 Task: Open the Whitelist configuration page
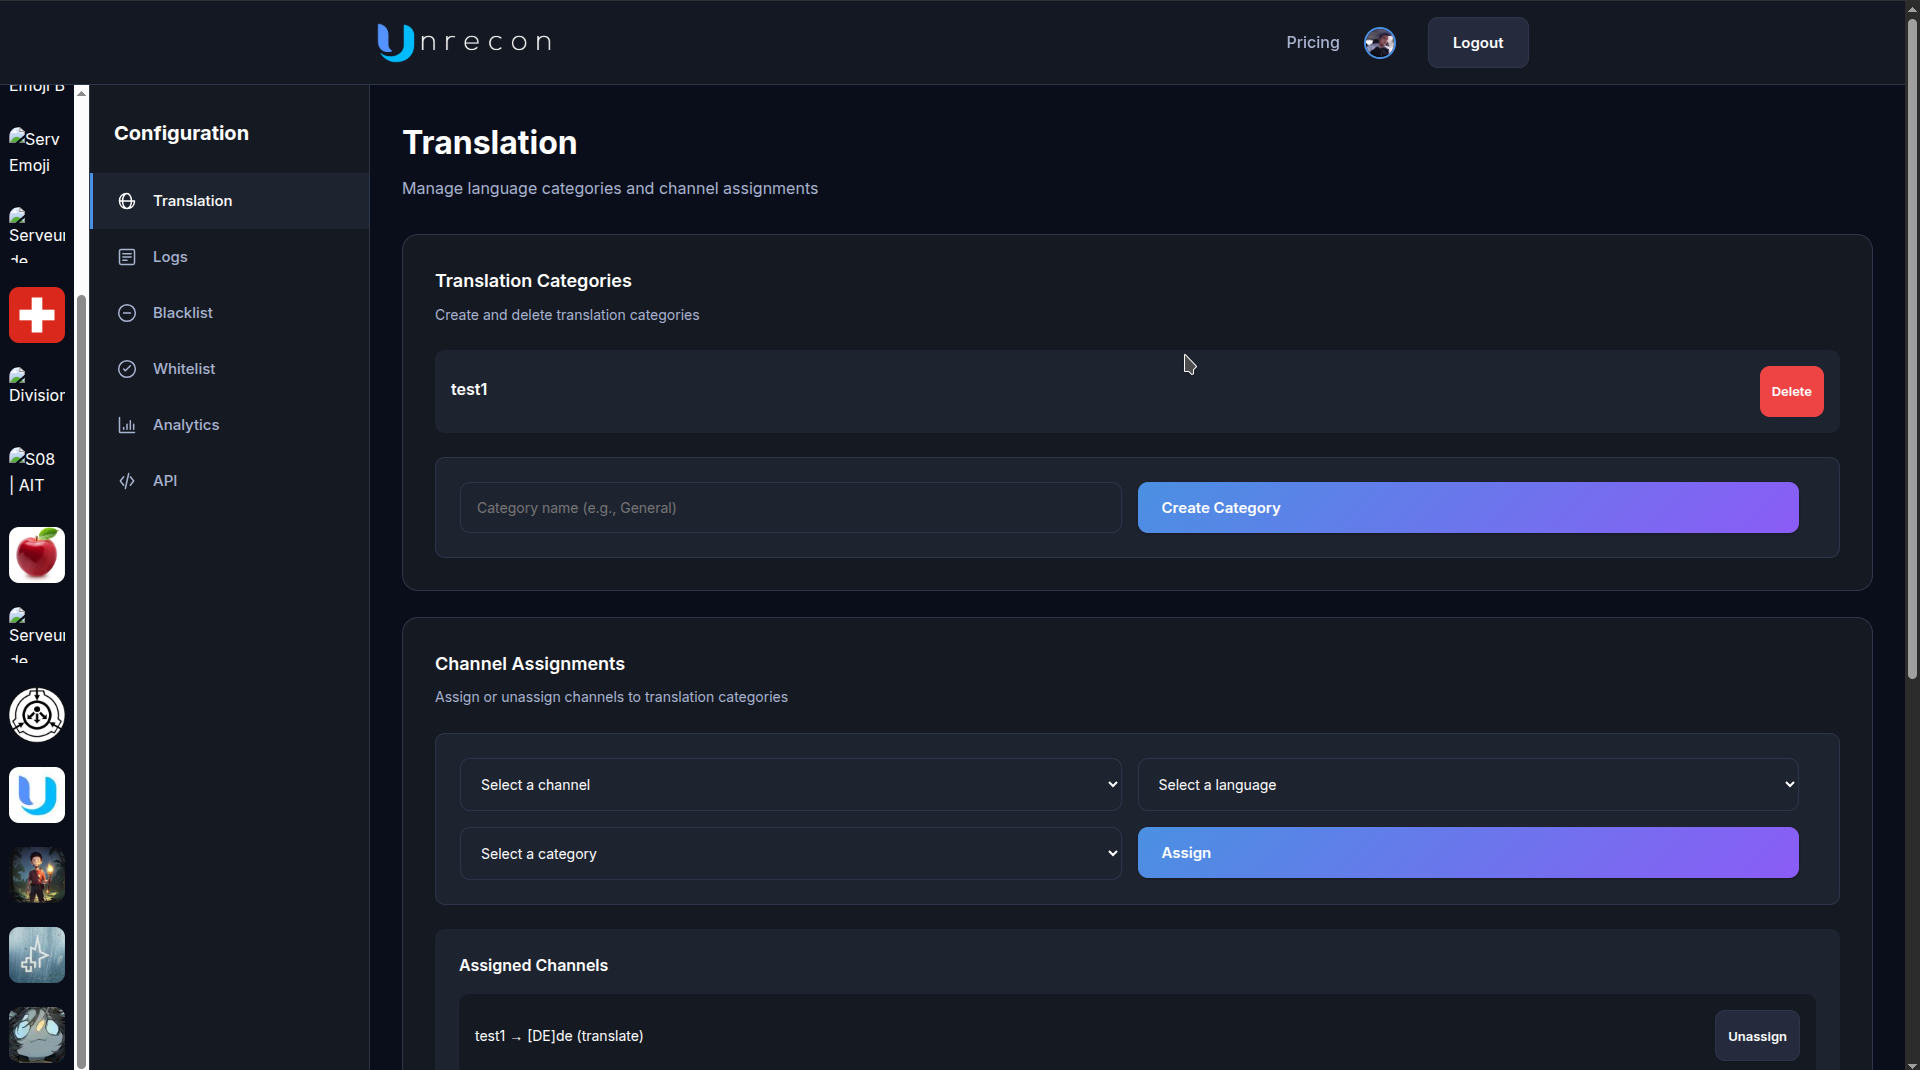pyautogui.click(x=230, y=369)
